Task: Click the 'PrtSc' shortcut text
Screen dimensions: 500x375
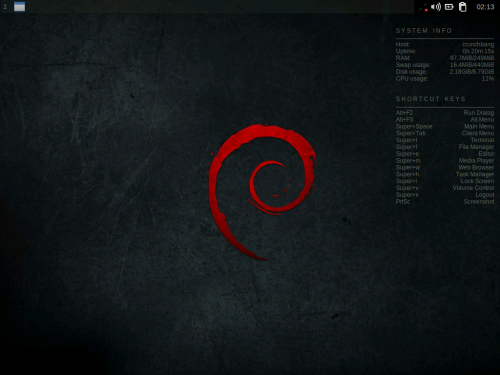Action: click(403, 202)
